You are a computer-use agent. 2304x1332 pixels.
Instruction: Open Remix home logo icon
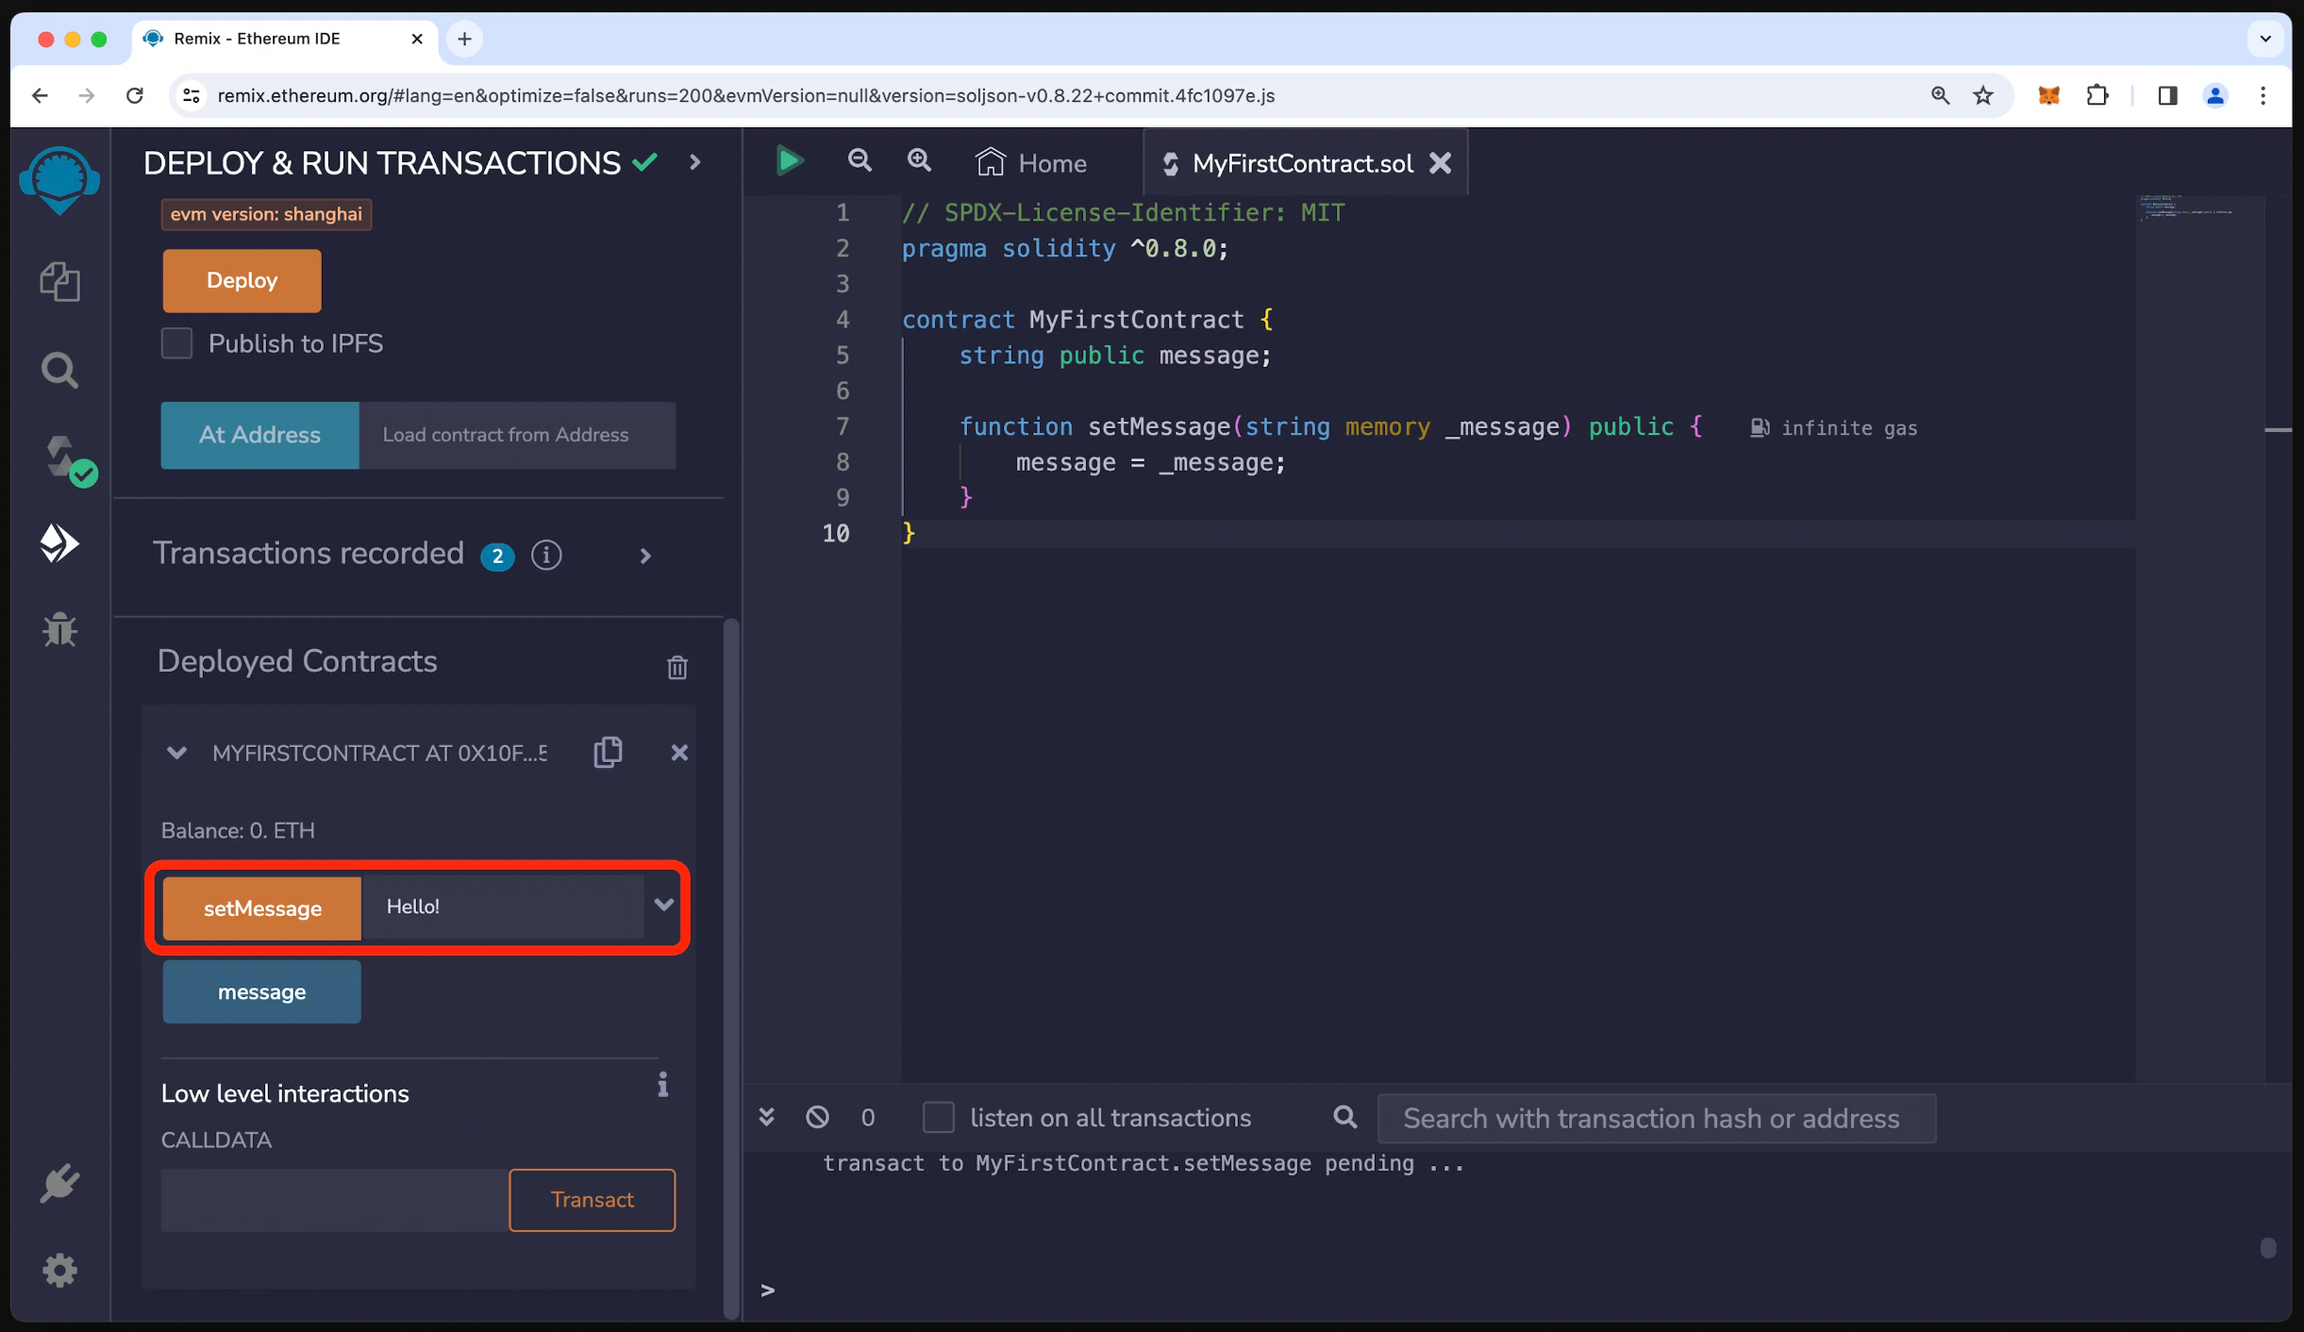tap(59, 180)
